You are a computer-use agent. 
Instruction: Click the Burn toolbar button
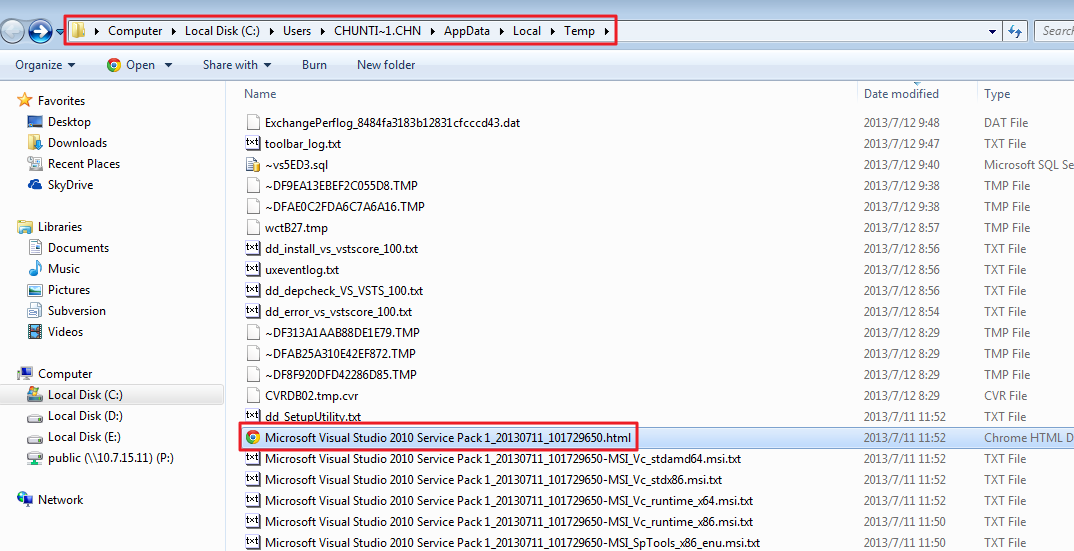[314, 65]
